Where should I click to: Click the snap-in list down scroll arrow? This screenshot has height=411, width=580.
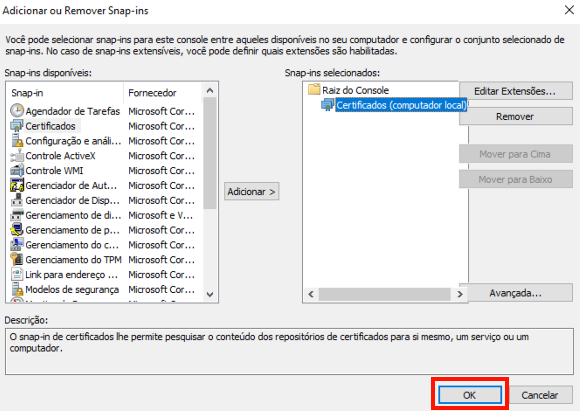click(x=210, y=294)
